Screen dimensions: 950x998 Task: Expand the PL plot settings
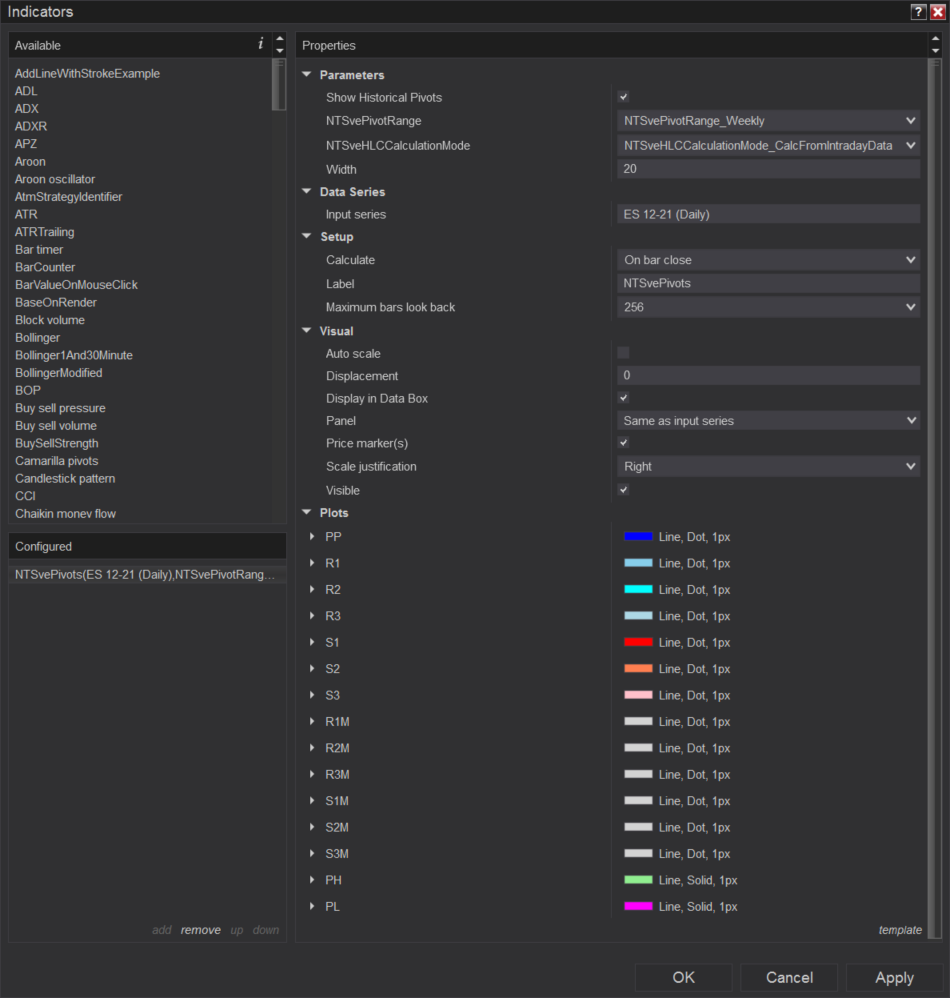coord(312,906)
